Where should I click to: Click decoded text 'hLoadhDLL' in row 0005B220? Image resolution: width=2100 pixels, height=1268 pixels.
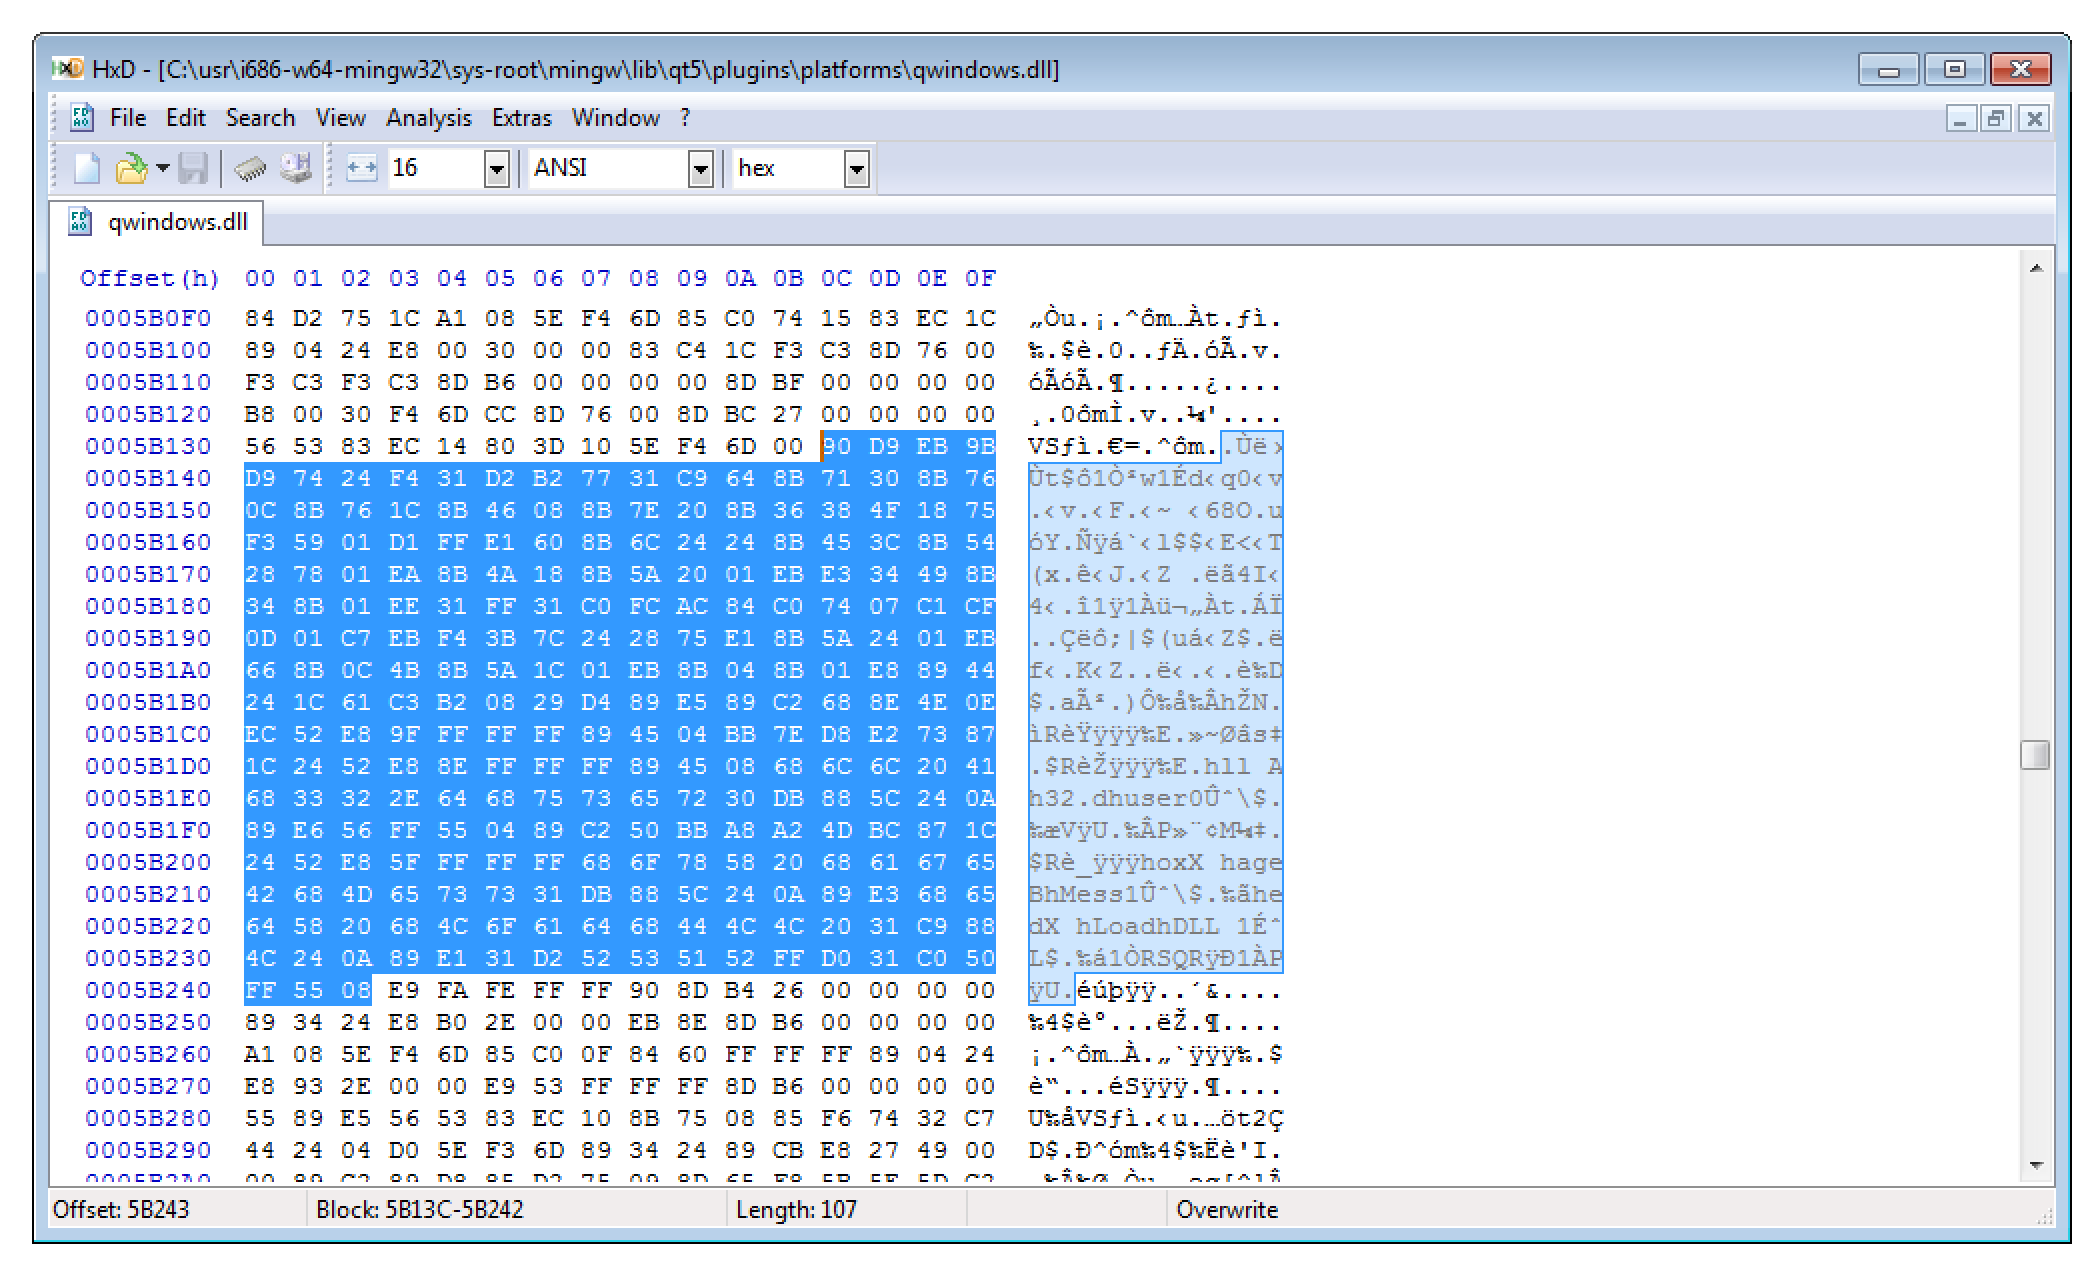tap(1147, 927)
